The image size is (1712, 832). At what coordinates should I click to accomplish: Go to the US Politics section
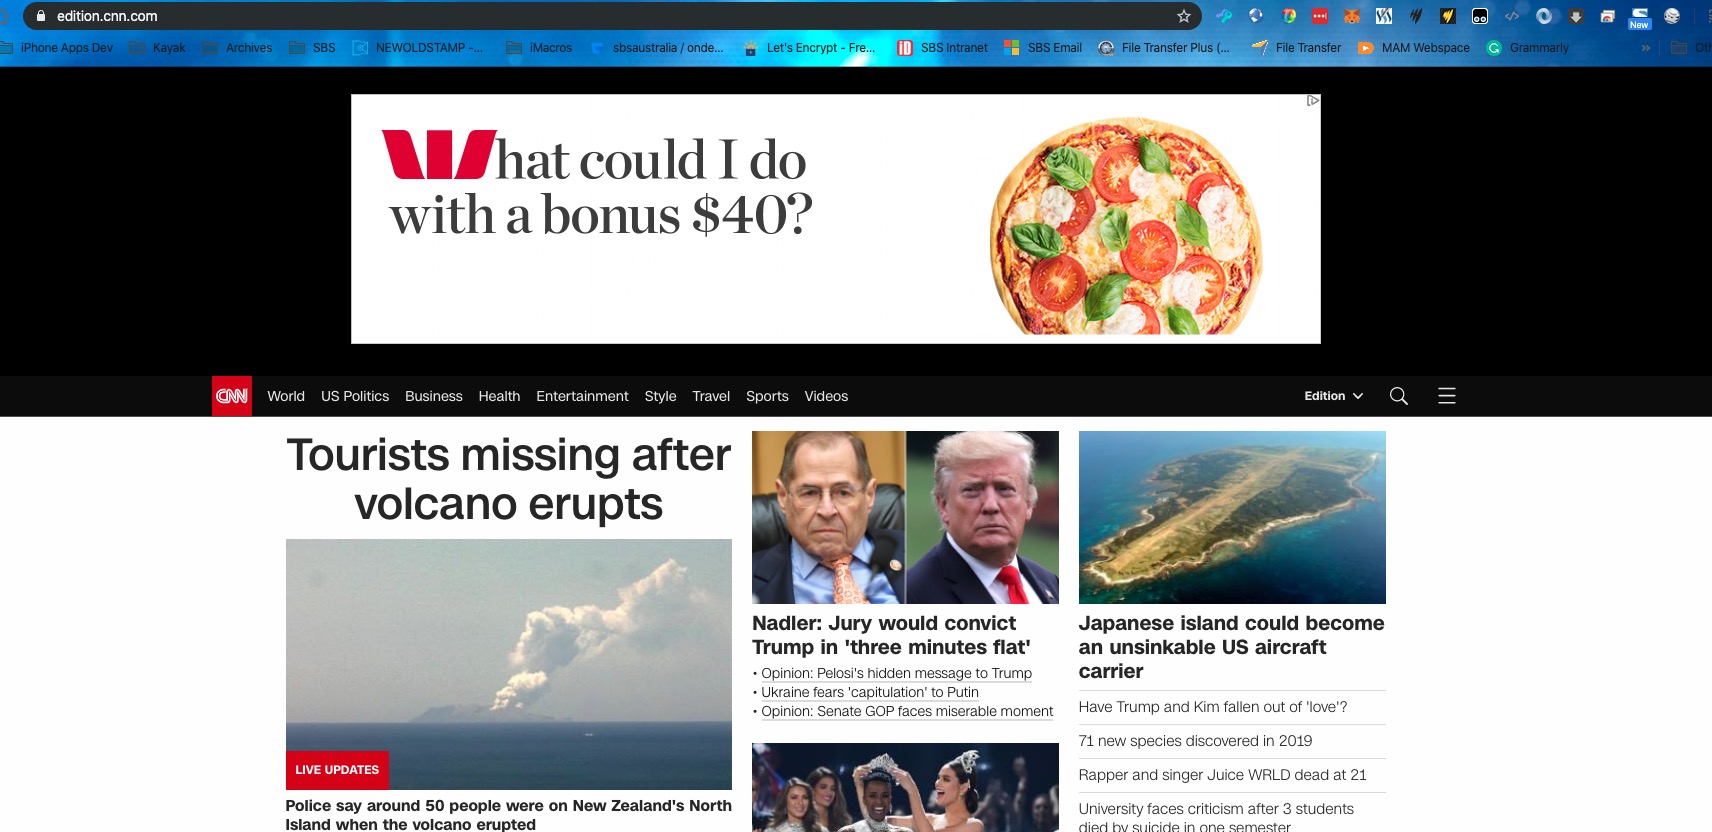click(355, 396)
